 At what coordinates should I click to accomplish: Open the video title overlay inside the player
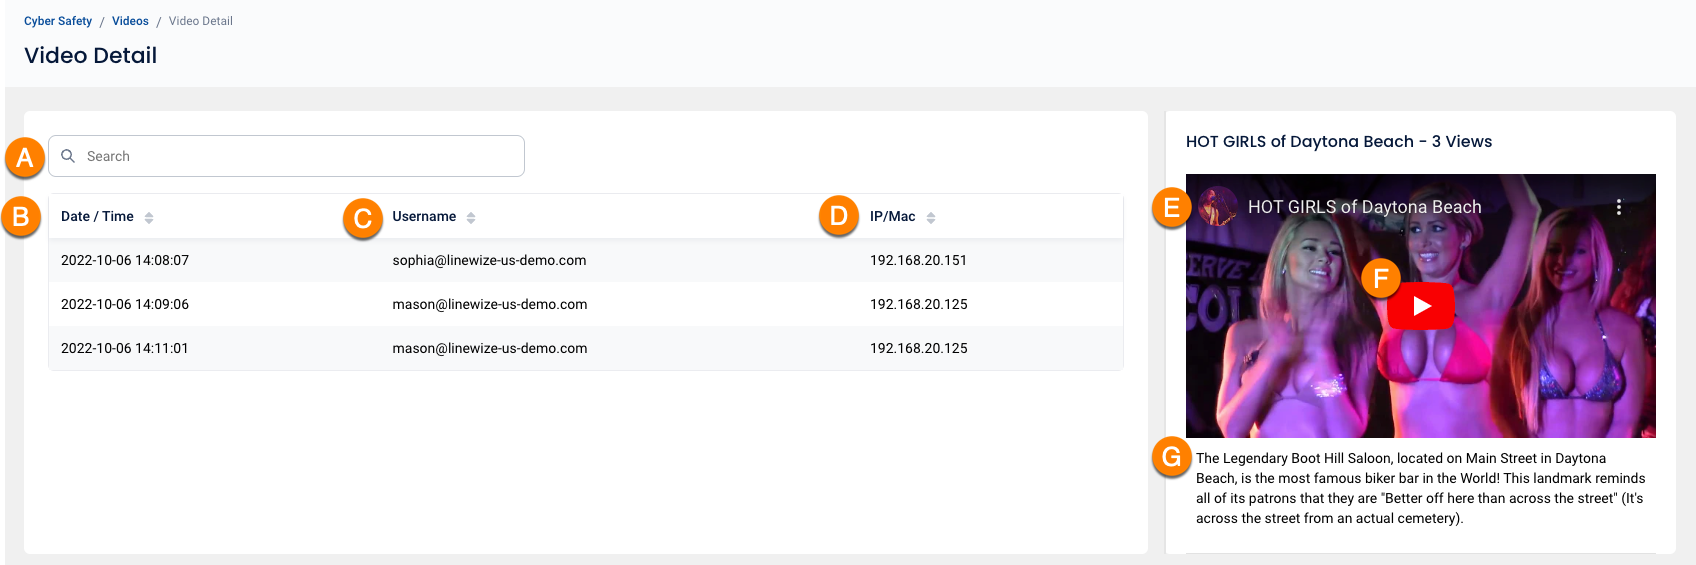click(x=1364, y=207)
